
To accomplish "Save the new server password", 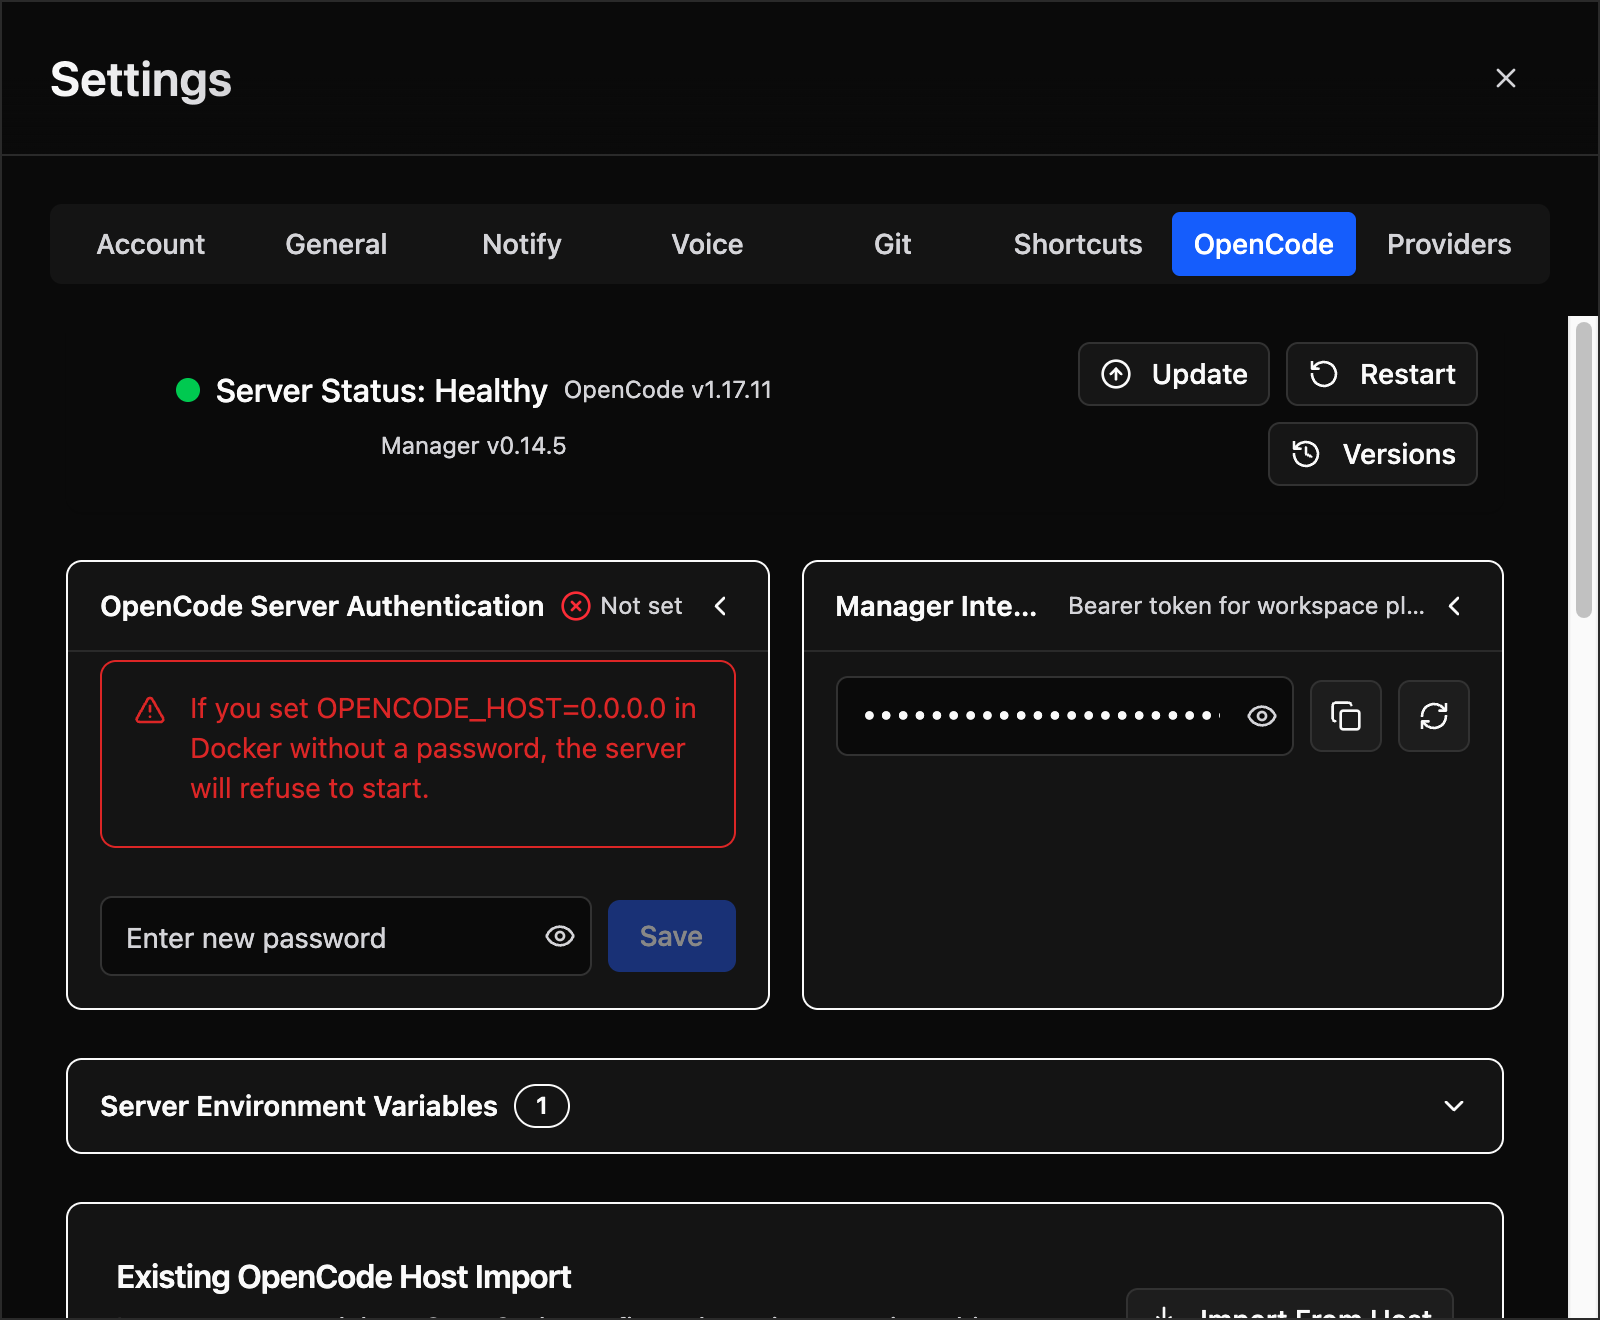I will (672, 936).
